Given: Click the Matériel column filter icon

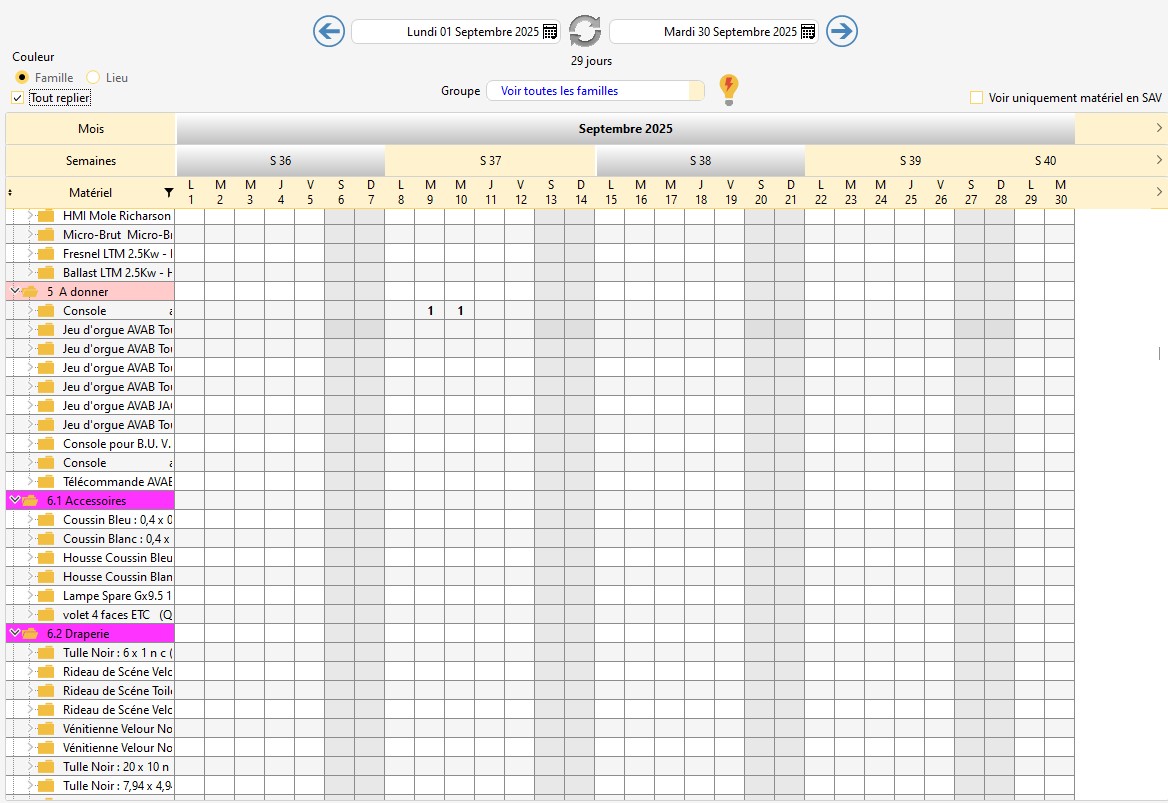Looking at the screenshot, I should pyautogui.click(x=168, y=193).
